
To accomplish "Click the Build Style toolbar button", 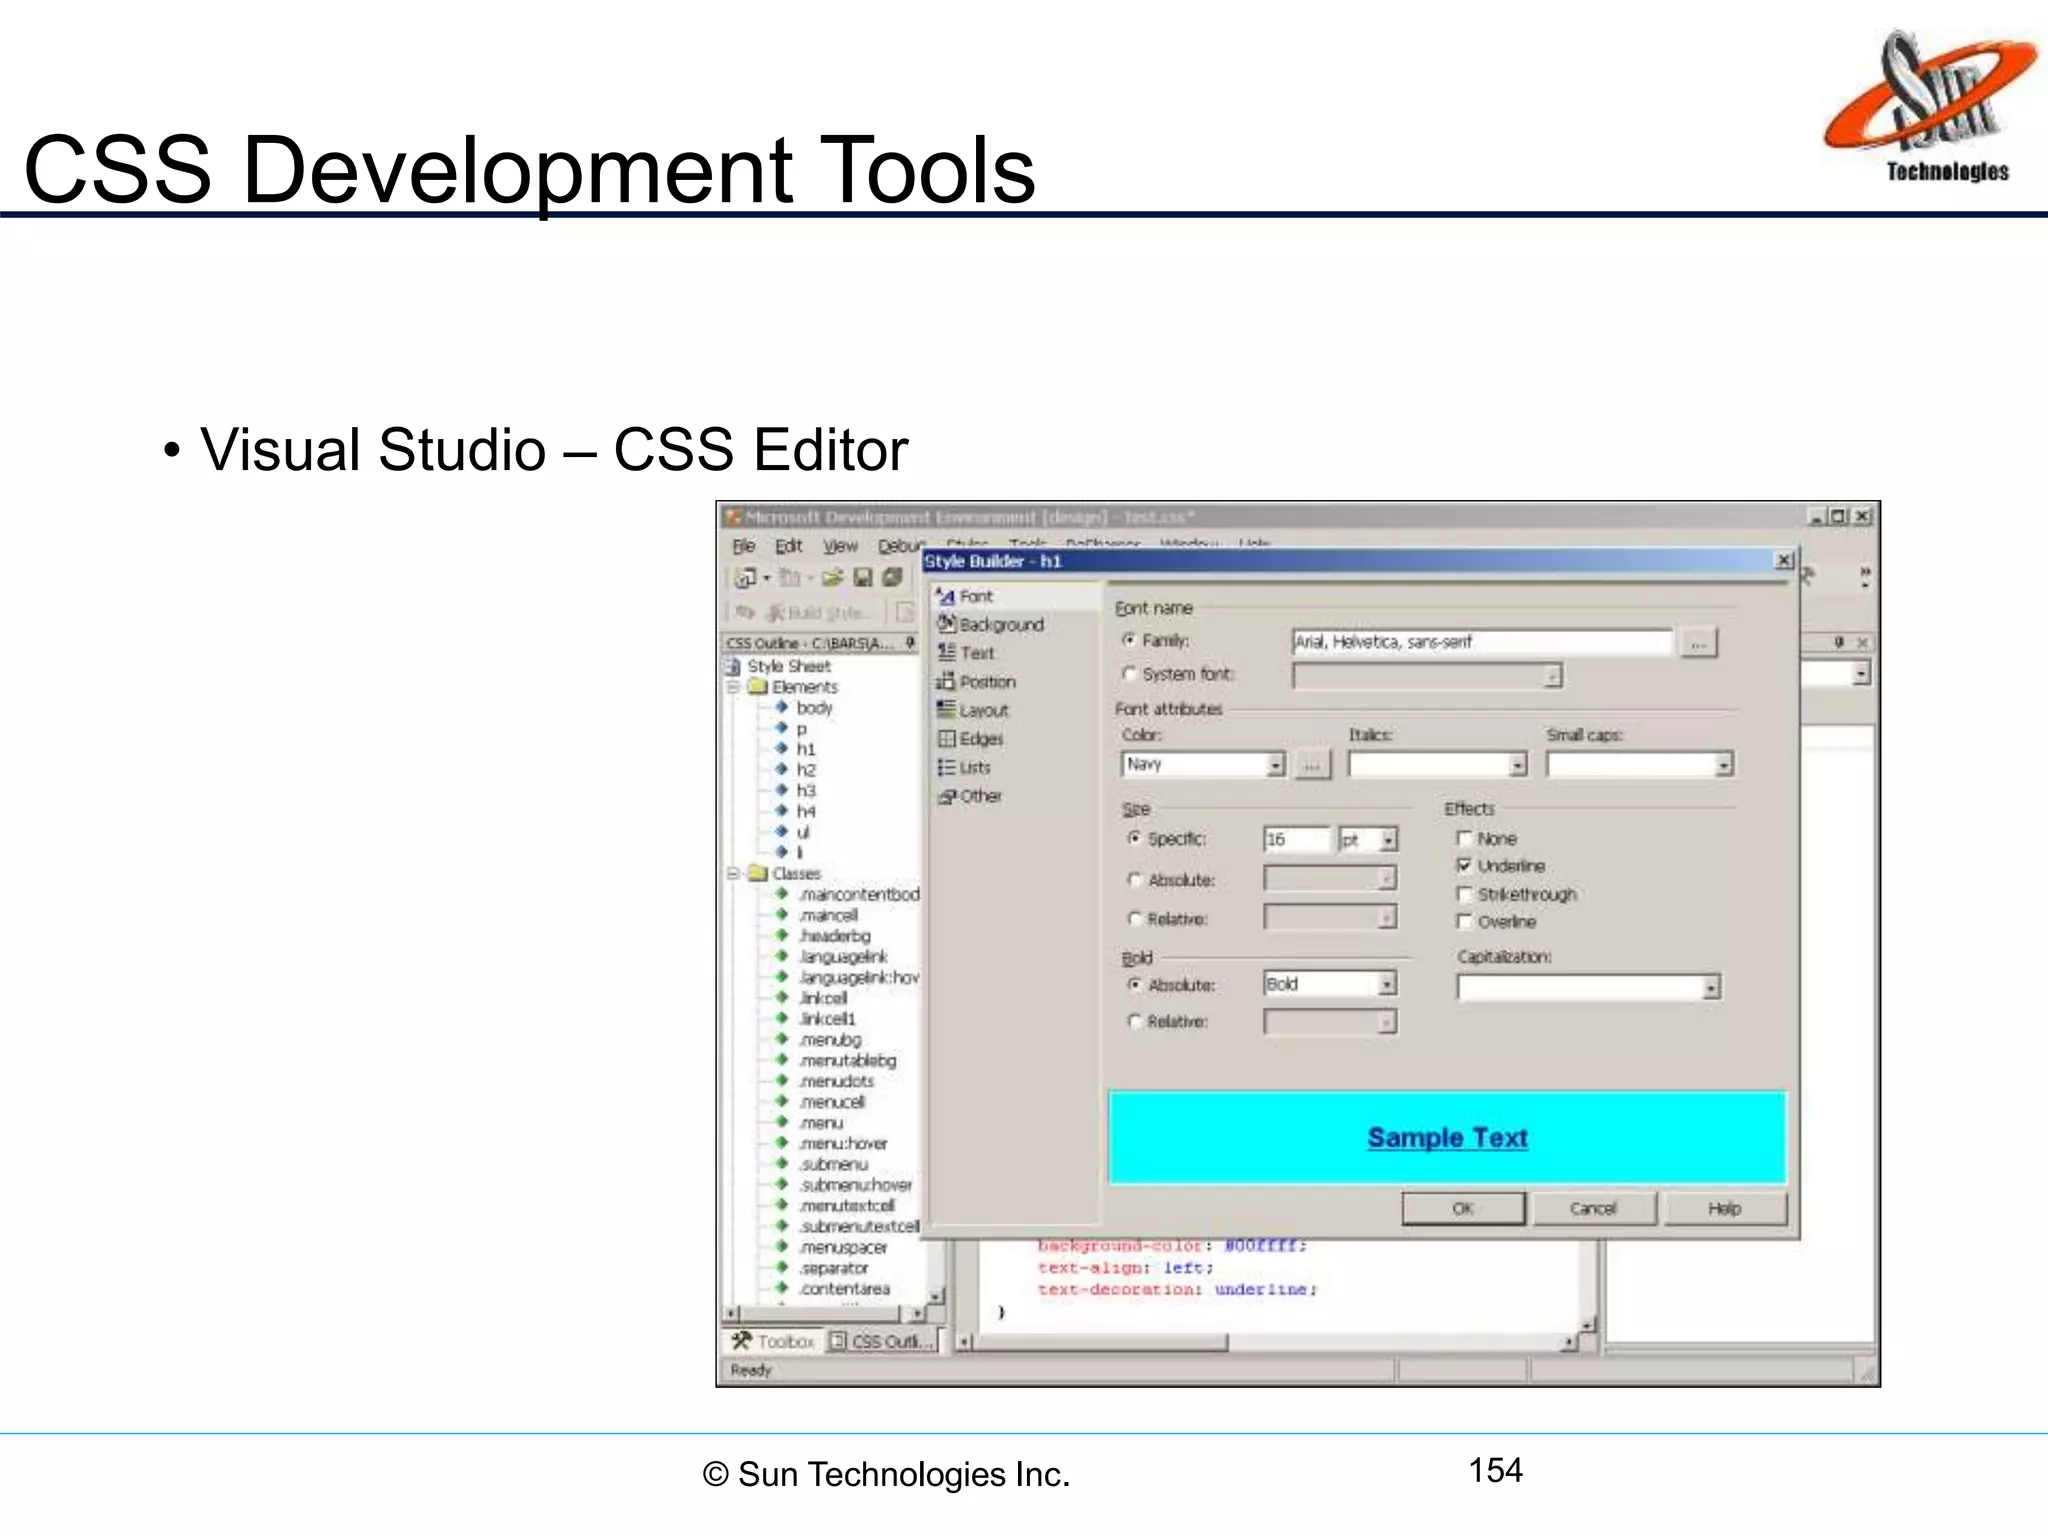I will coord(820,612).
